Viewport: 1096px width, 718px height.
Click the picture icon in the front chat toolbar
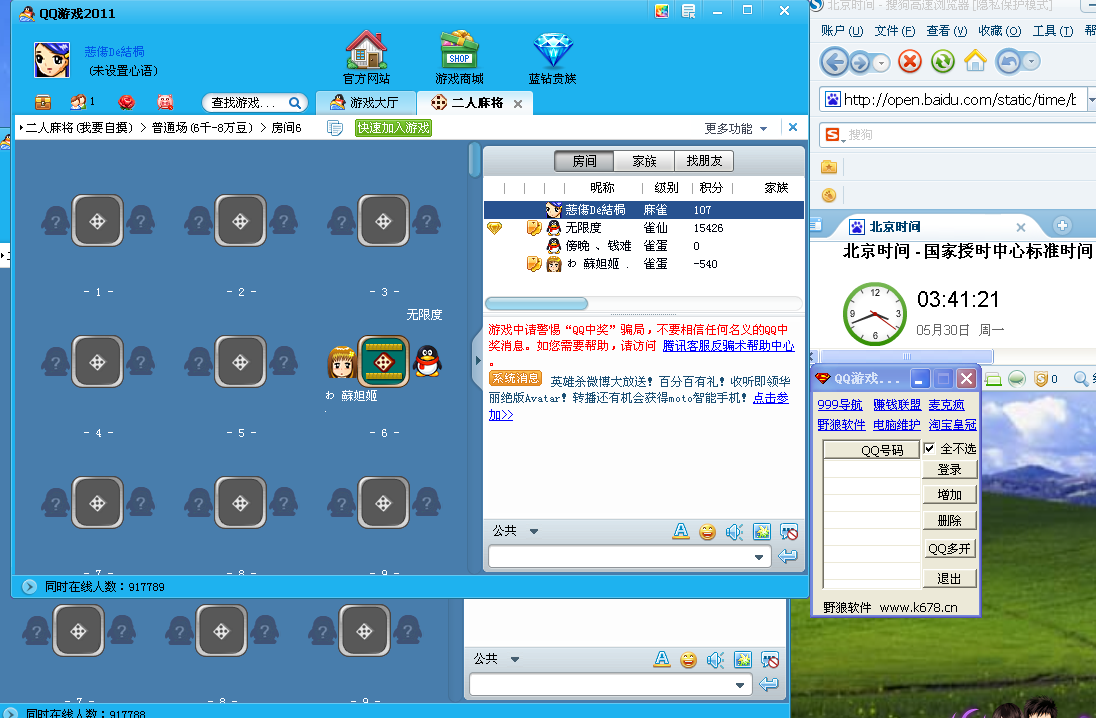pos(762,532)
